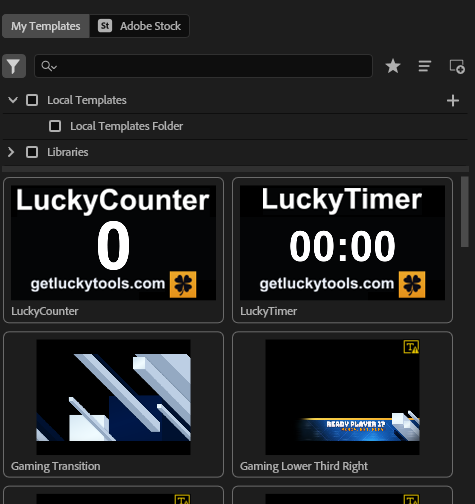Toggle the Local Templates checkbox
Viewport: 475px width, 504px height.
click(x=32, y=100)
